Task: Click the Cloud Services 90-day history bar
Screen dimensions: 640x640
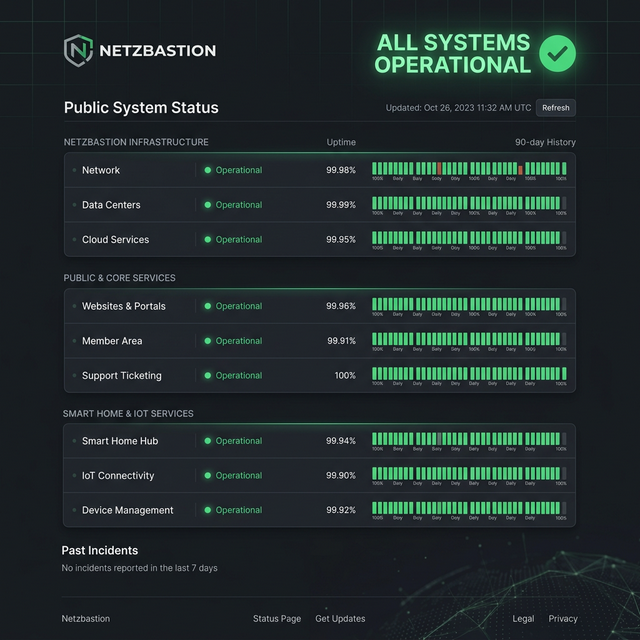Action: point(469,238)
